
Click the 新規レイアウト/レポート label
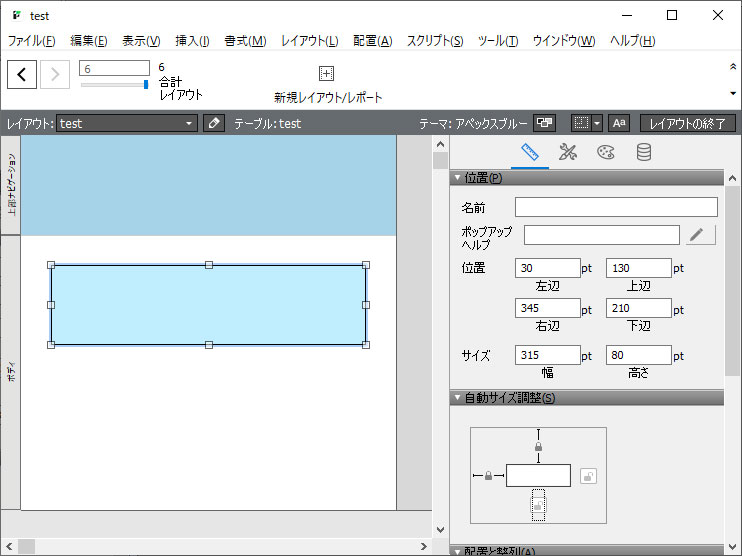tap(327, 97)
